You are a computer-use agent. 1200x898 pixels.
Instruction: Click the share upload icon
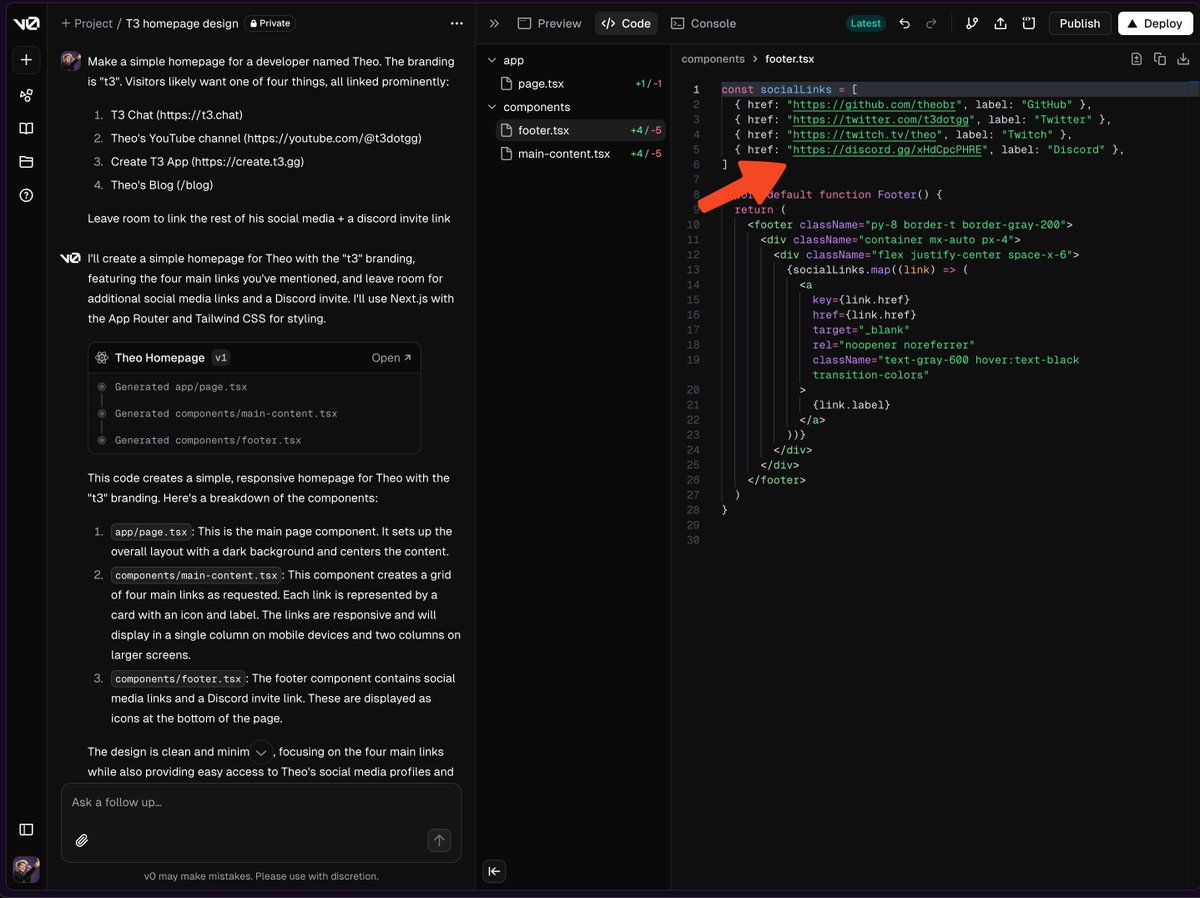[1000, 23]
